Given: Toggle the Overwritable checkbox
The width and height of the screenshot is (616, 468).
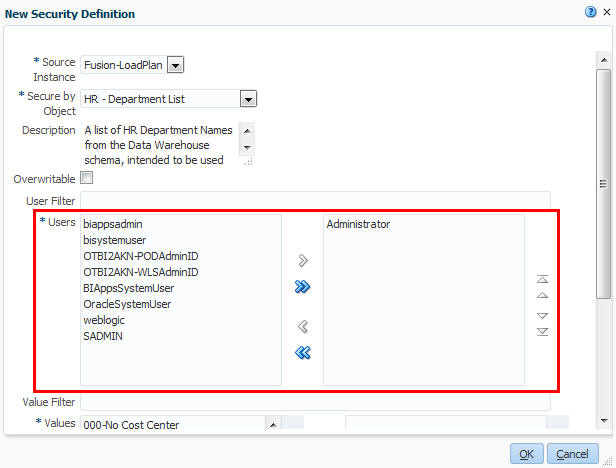Looking at the screenshot, I should (x=86, y=178).
